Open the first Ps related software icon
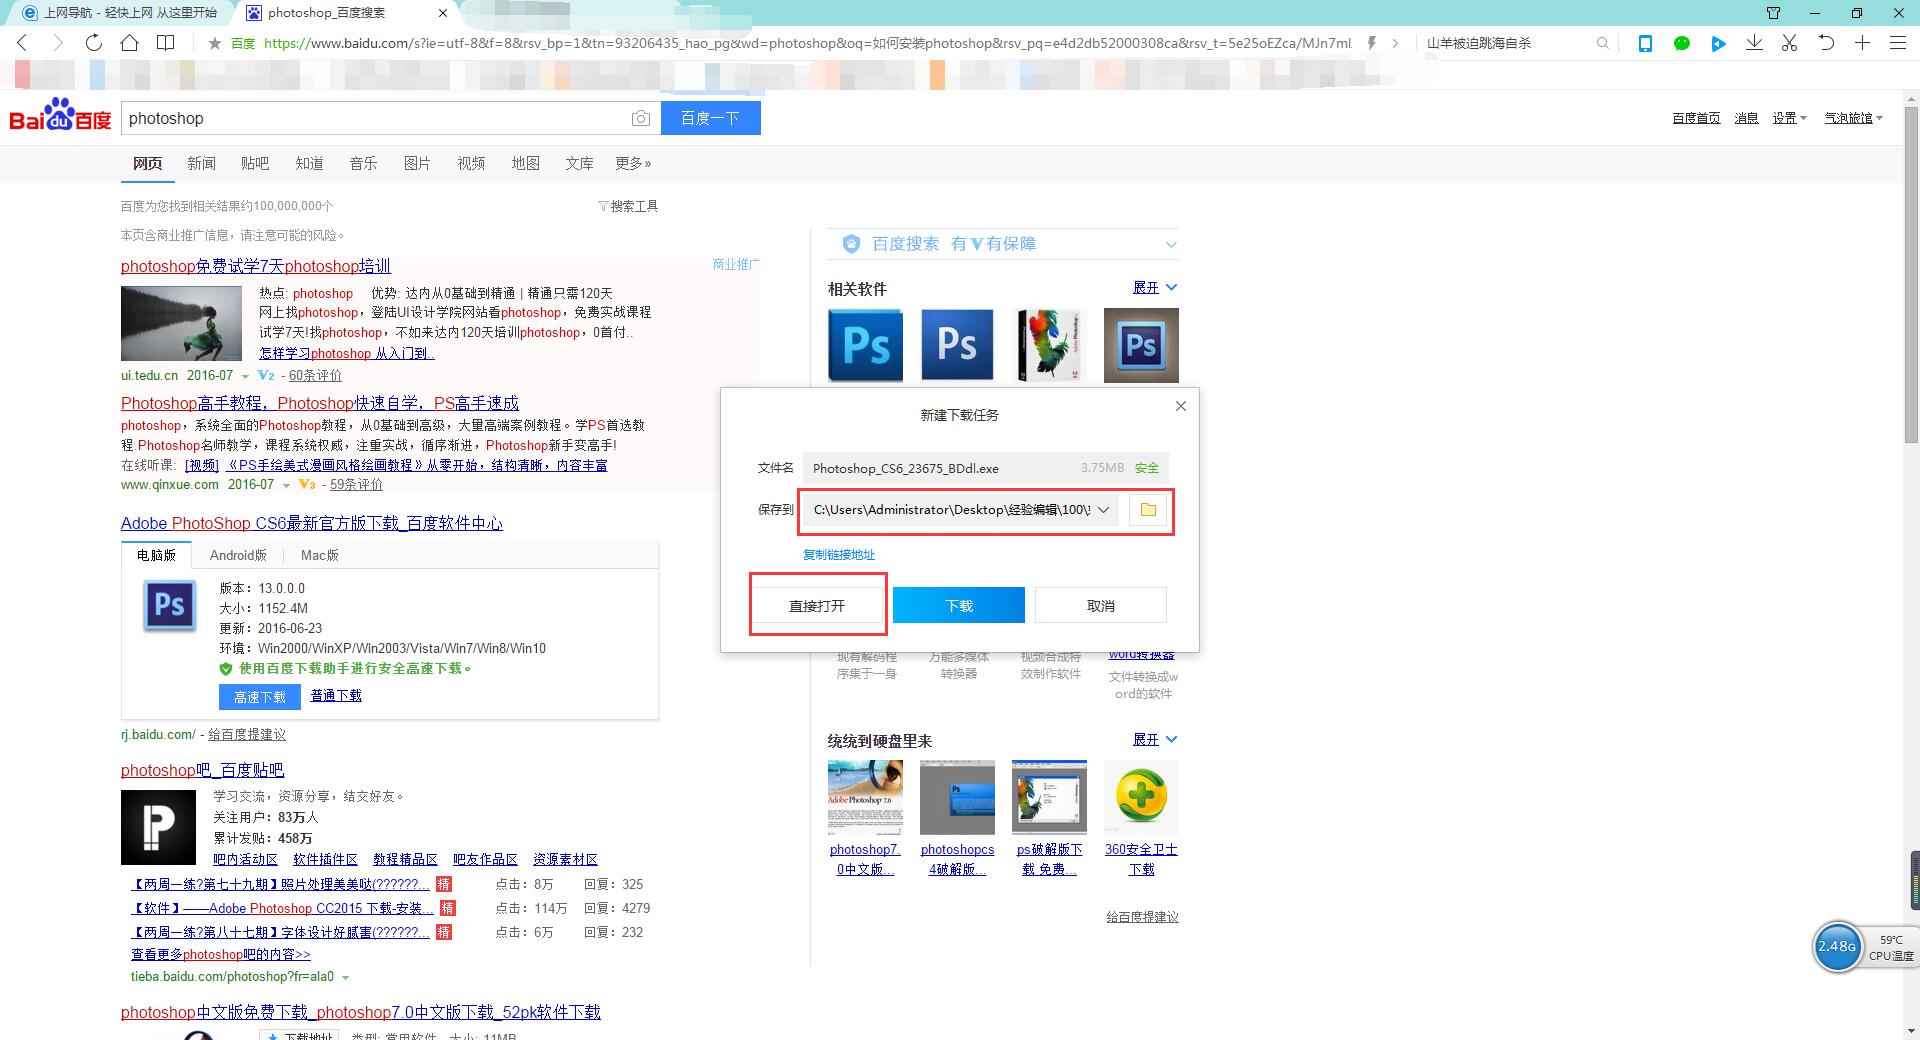Viewport: 1920px width, 1040px height. tap(866, 345)
